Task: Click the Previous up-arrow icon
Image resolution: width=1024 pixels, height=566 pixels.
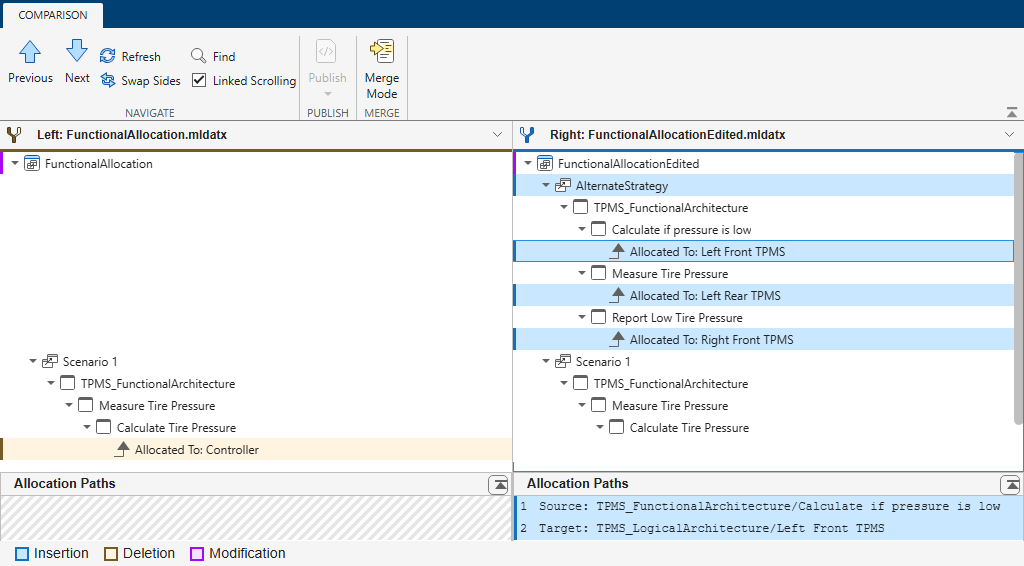Action: pyautogui.click(x=30, y=52)
